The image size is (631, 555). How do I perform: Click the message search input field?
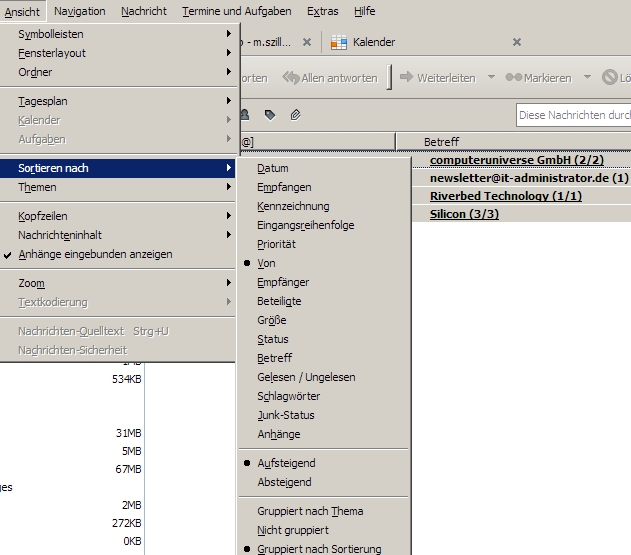(x=573, y=115)
